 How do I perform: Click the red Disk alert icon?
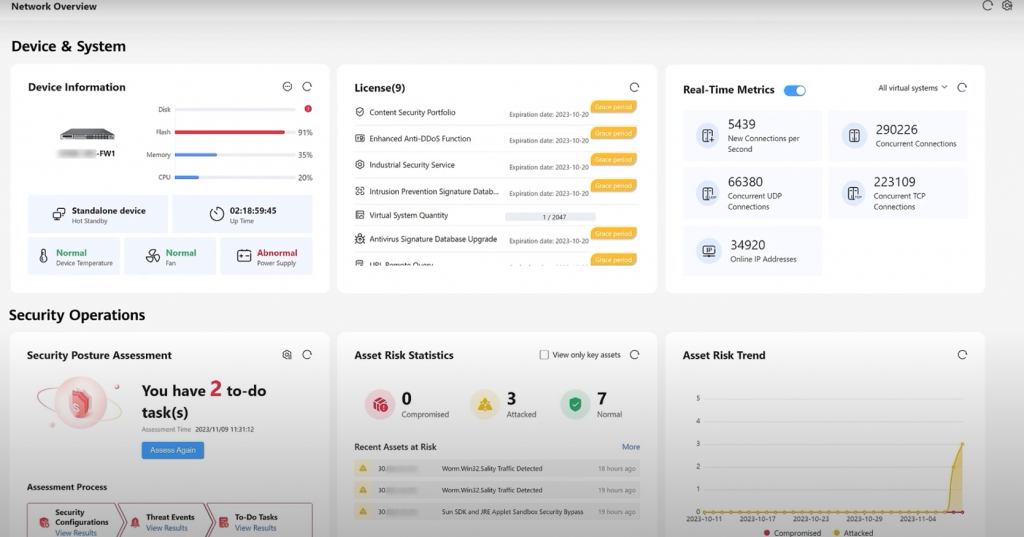tap(307, 109)
